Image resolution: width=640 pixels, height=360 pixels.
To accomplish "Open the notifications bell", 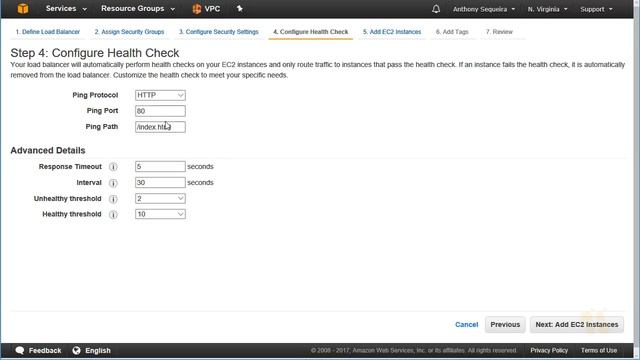I will 436,9.
